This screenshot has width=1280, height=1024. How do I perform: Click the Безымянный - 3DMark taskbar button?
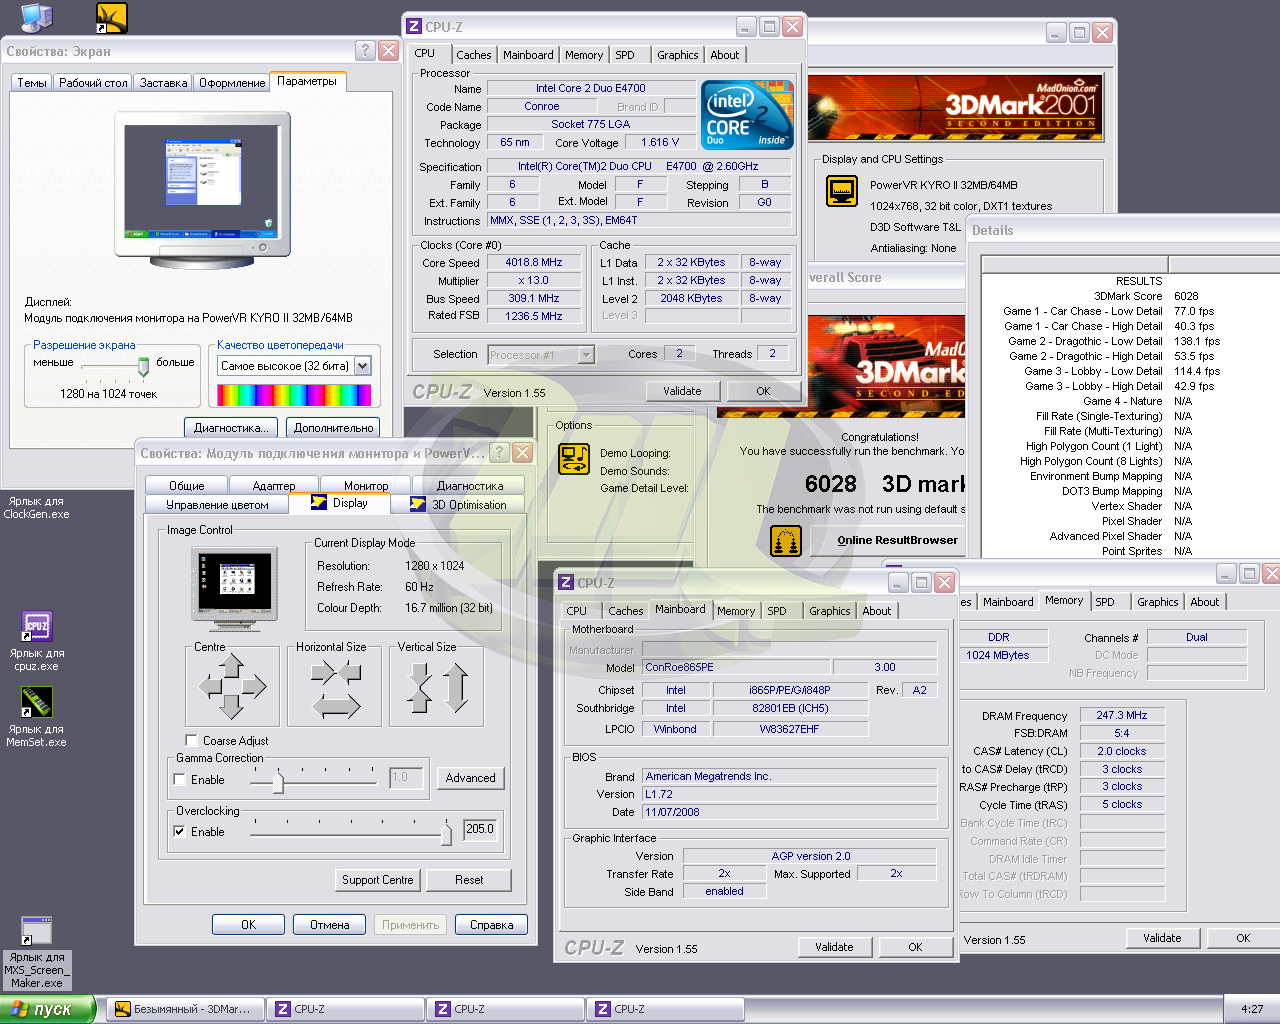(186, 1010)
